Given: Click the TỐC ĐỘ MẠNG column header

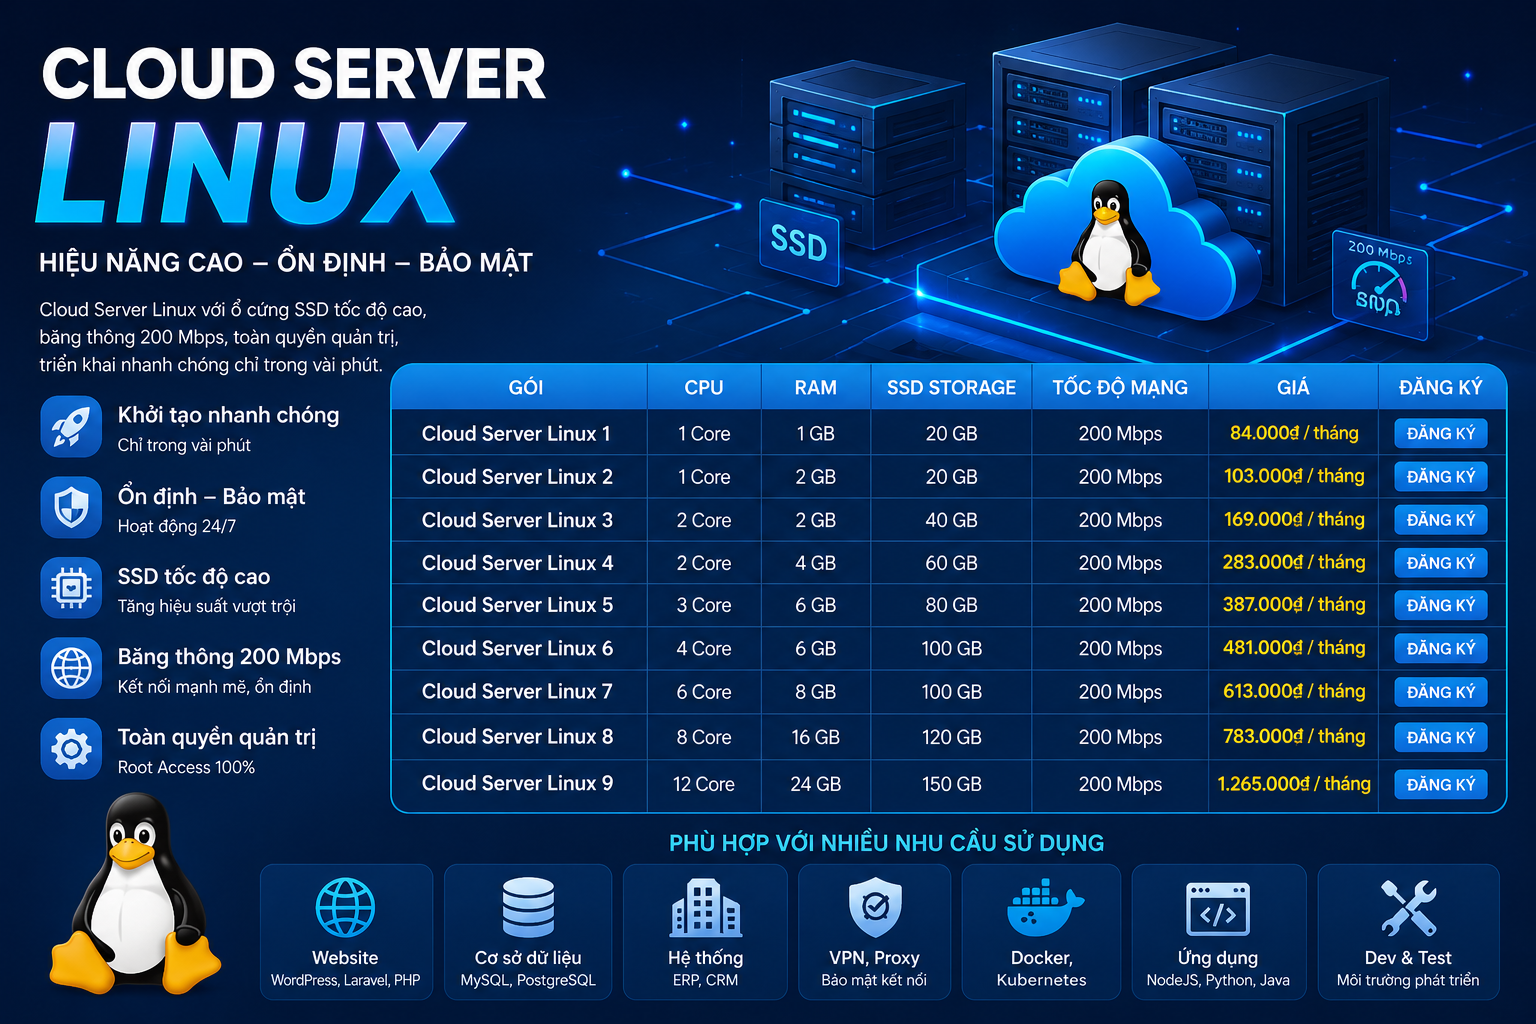Looking at the screenshot, I should point(1120,387).
